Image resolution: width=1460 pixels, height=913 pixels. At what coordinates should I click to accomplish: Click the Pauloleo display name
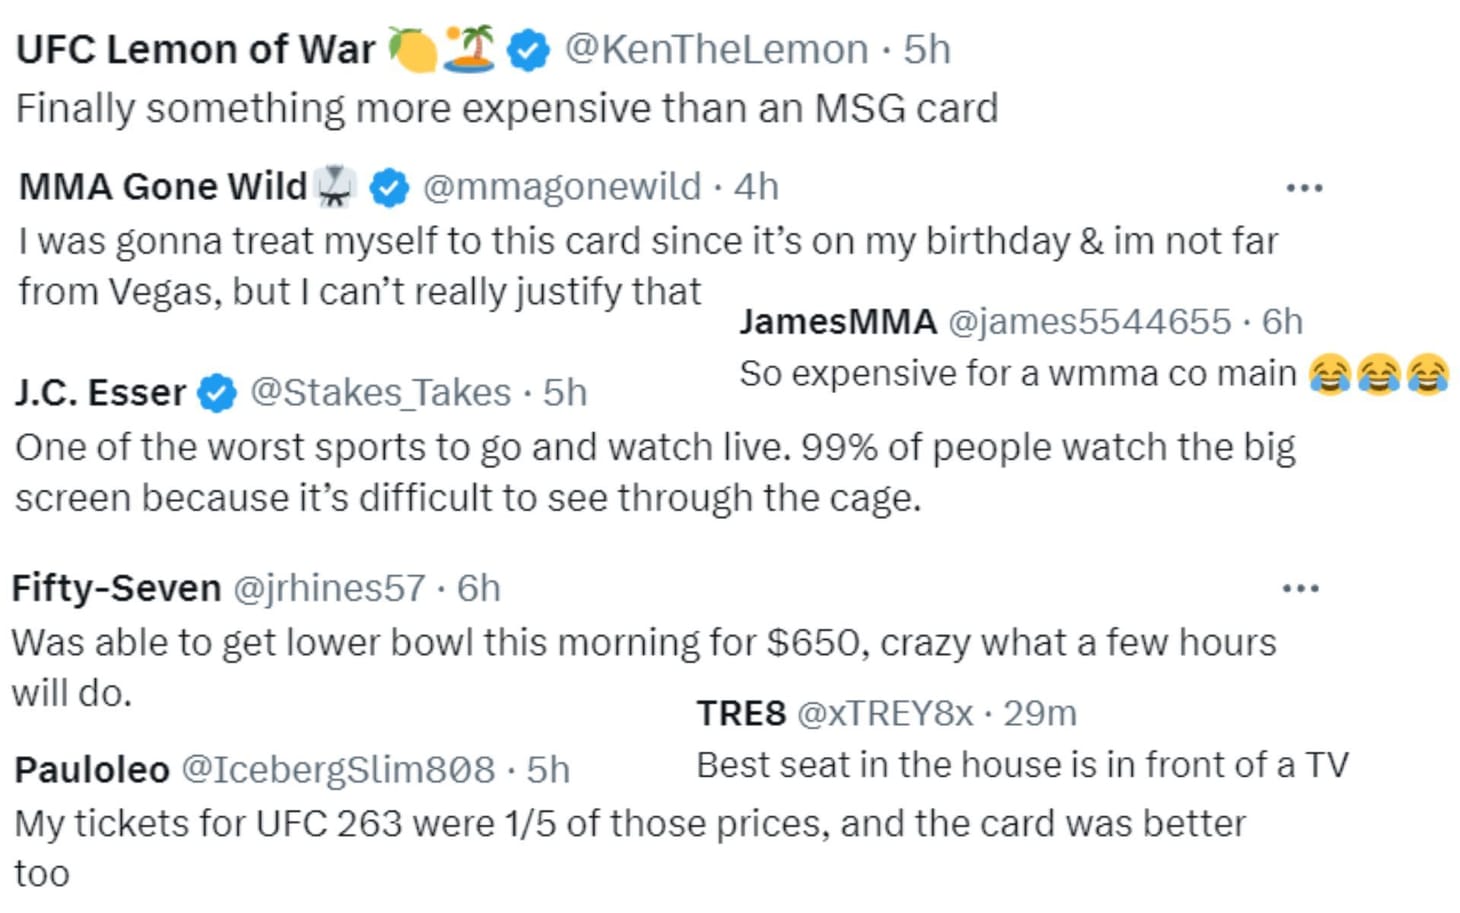pos(92,770)
